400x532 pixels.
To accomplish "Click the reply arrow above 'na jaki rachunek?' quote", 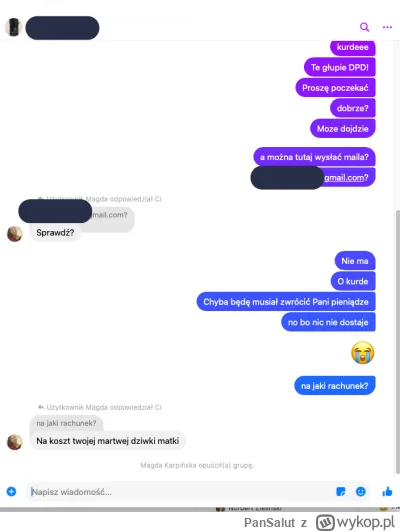I will [x=41, y=407].
